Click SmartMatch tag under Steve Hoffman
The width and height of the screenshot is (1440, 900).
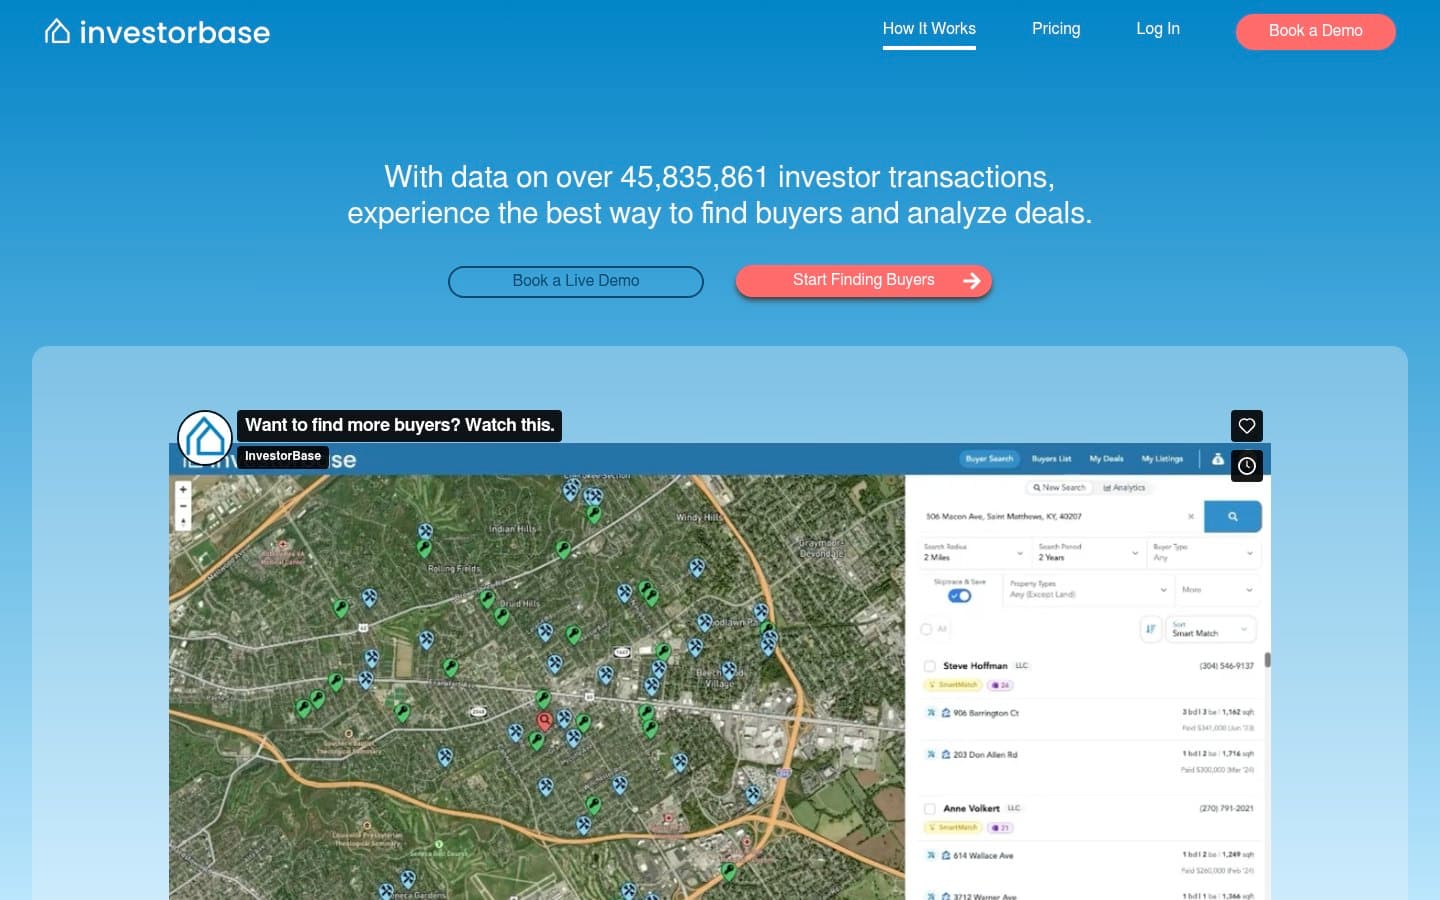tap(953, 685)
